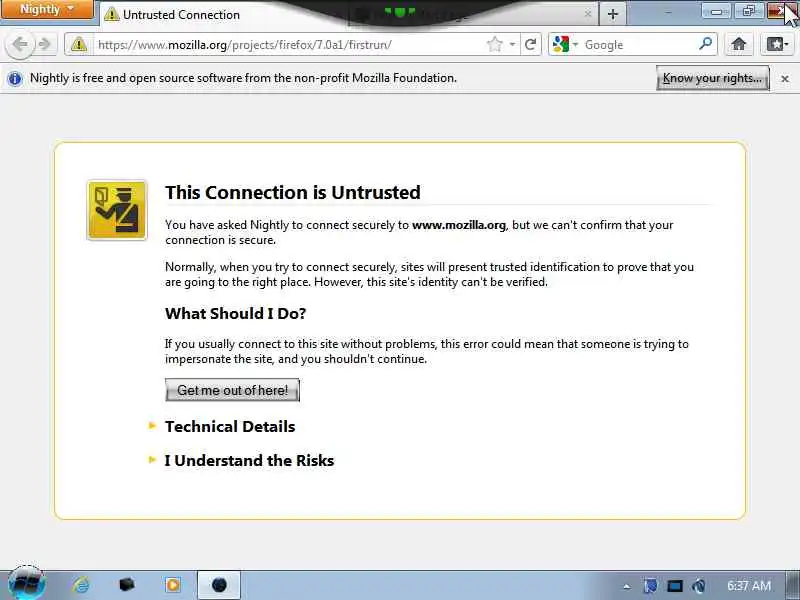Image resolution: width=800 pixels, height=600 pixels.
Task: Open the volume tray icon
Action: pyautogui.click(x=698, y=586)
